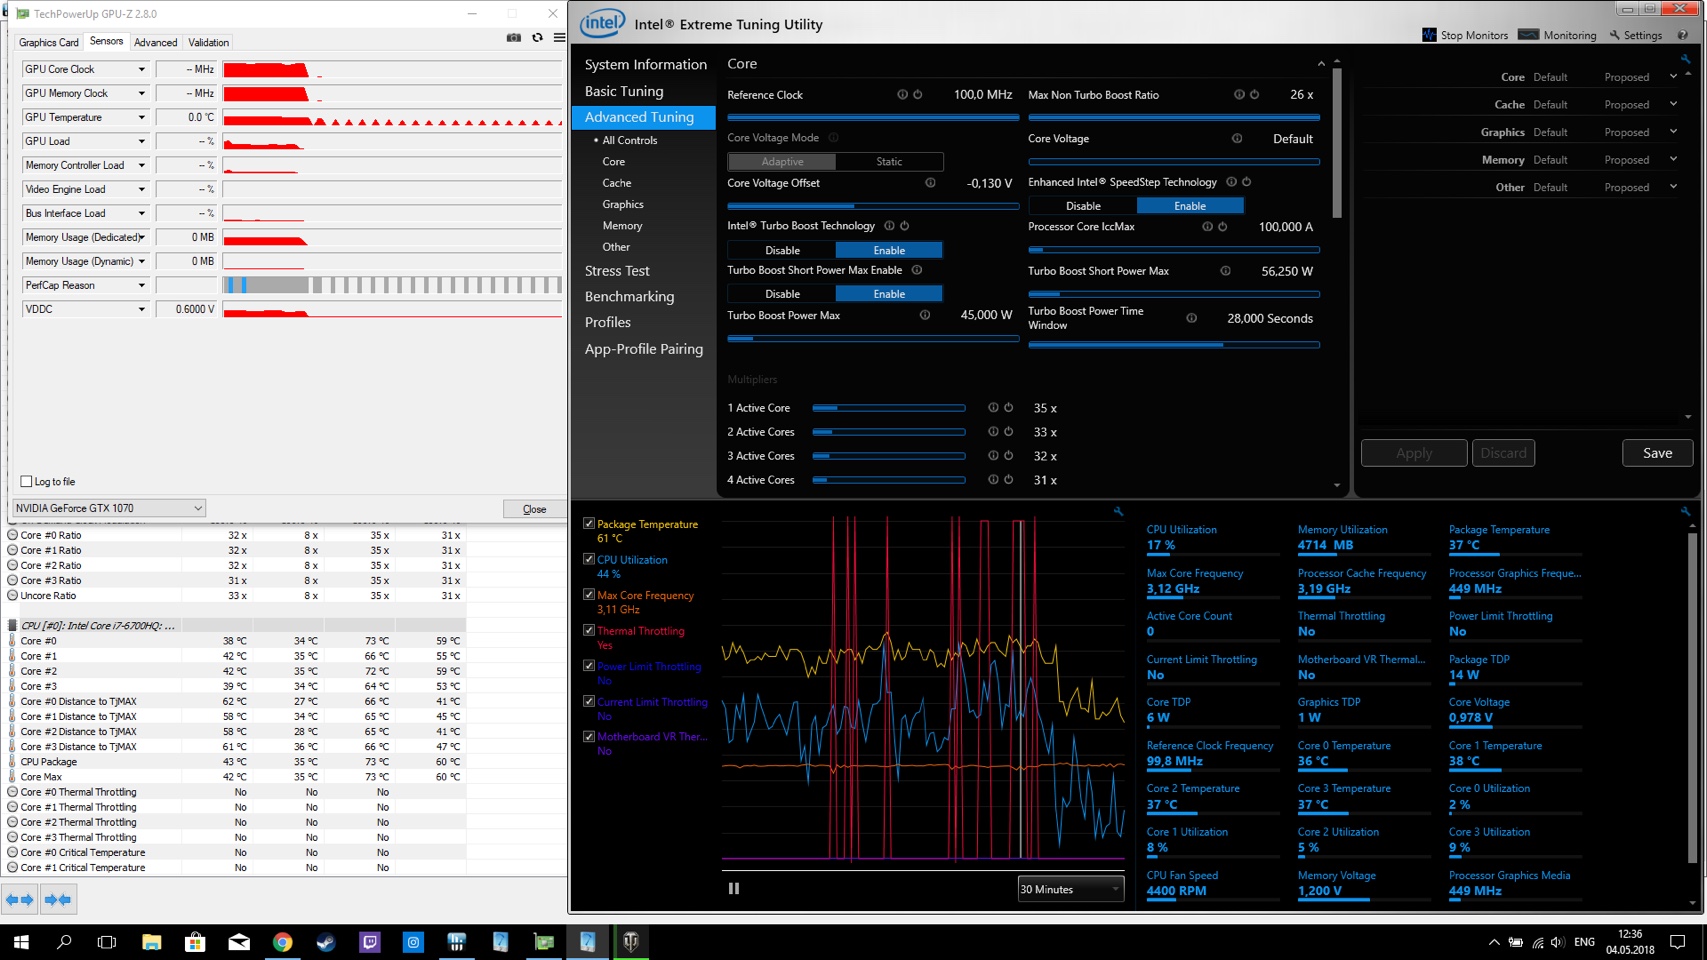Disable Intel Turbo Boost Technology
Viewport: 1707px width, 960px height.
[x=782, y=250]
